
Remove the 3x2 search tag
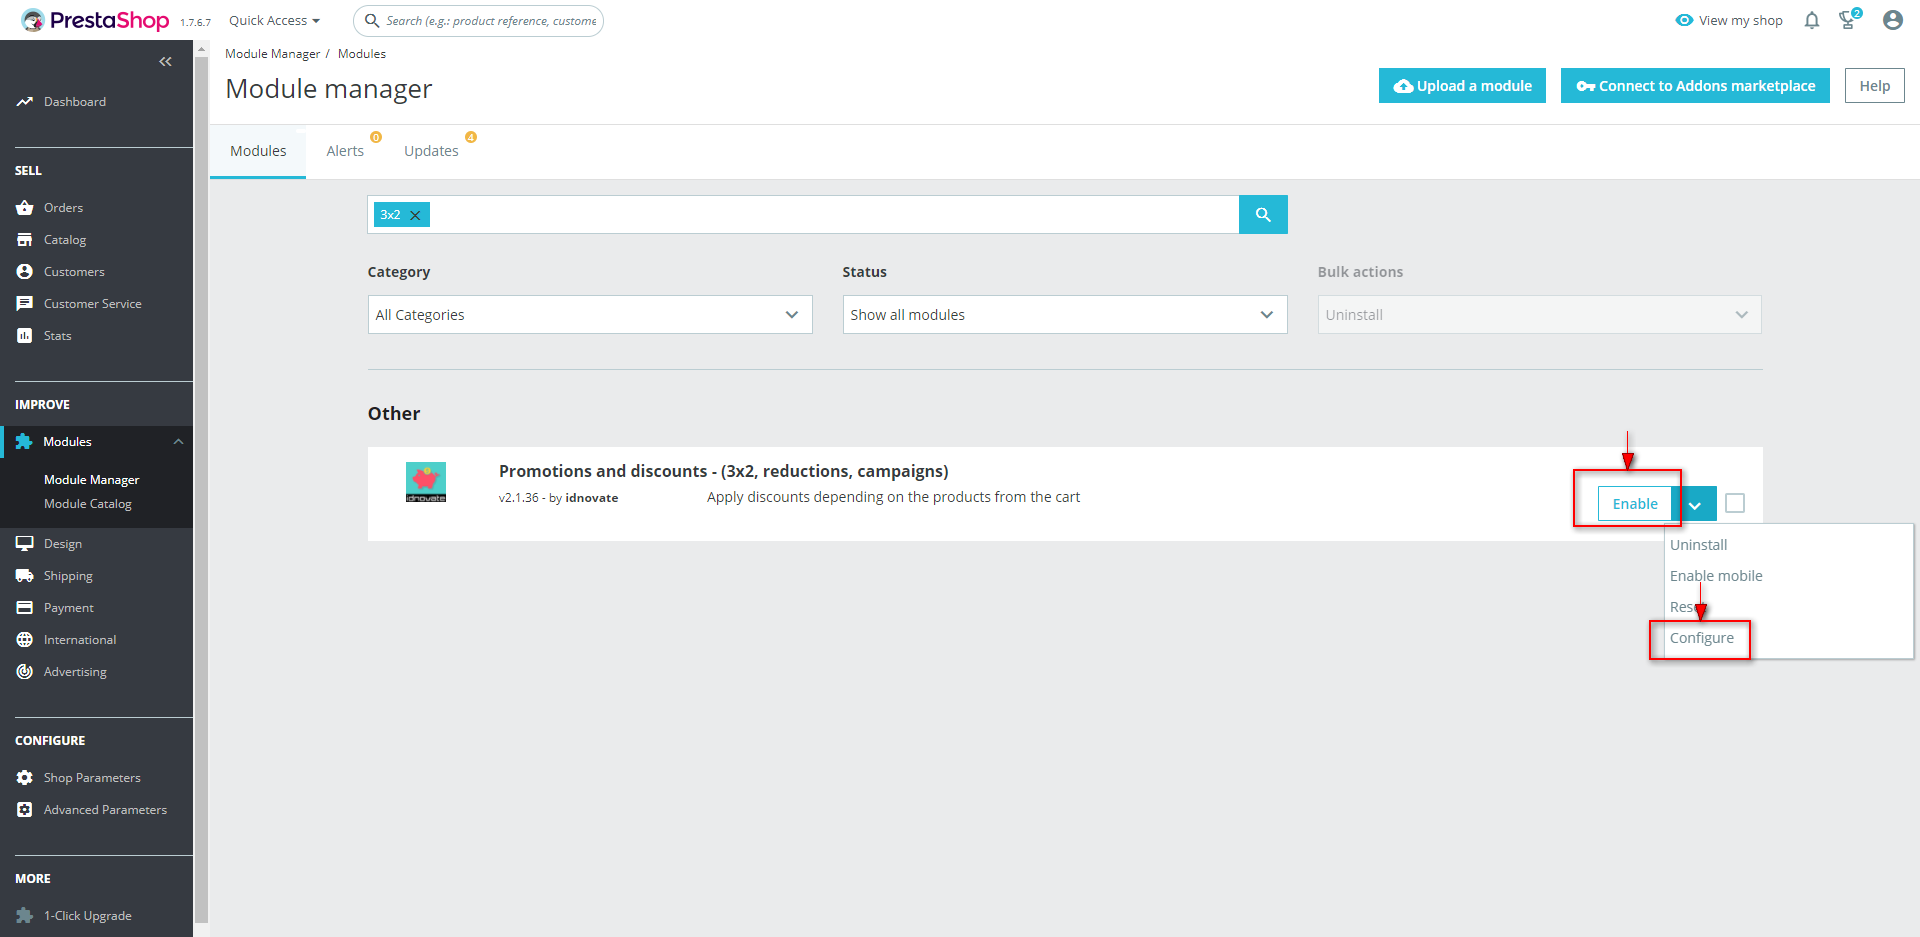tap(415, 215)
